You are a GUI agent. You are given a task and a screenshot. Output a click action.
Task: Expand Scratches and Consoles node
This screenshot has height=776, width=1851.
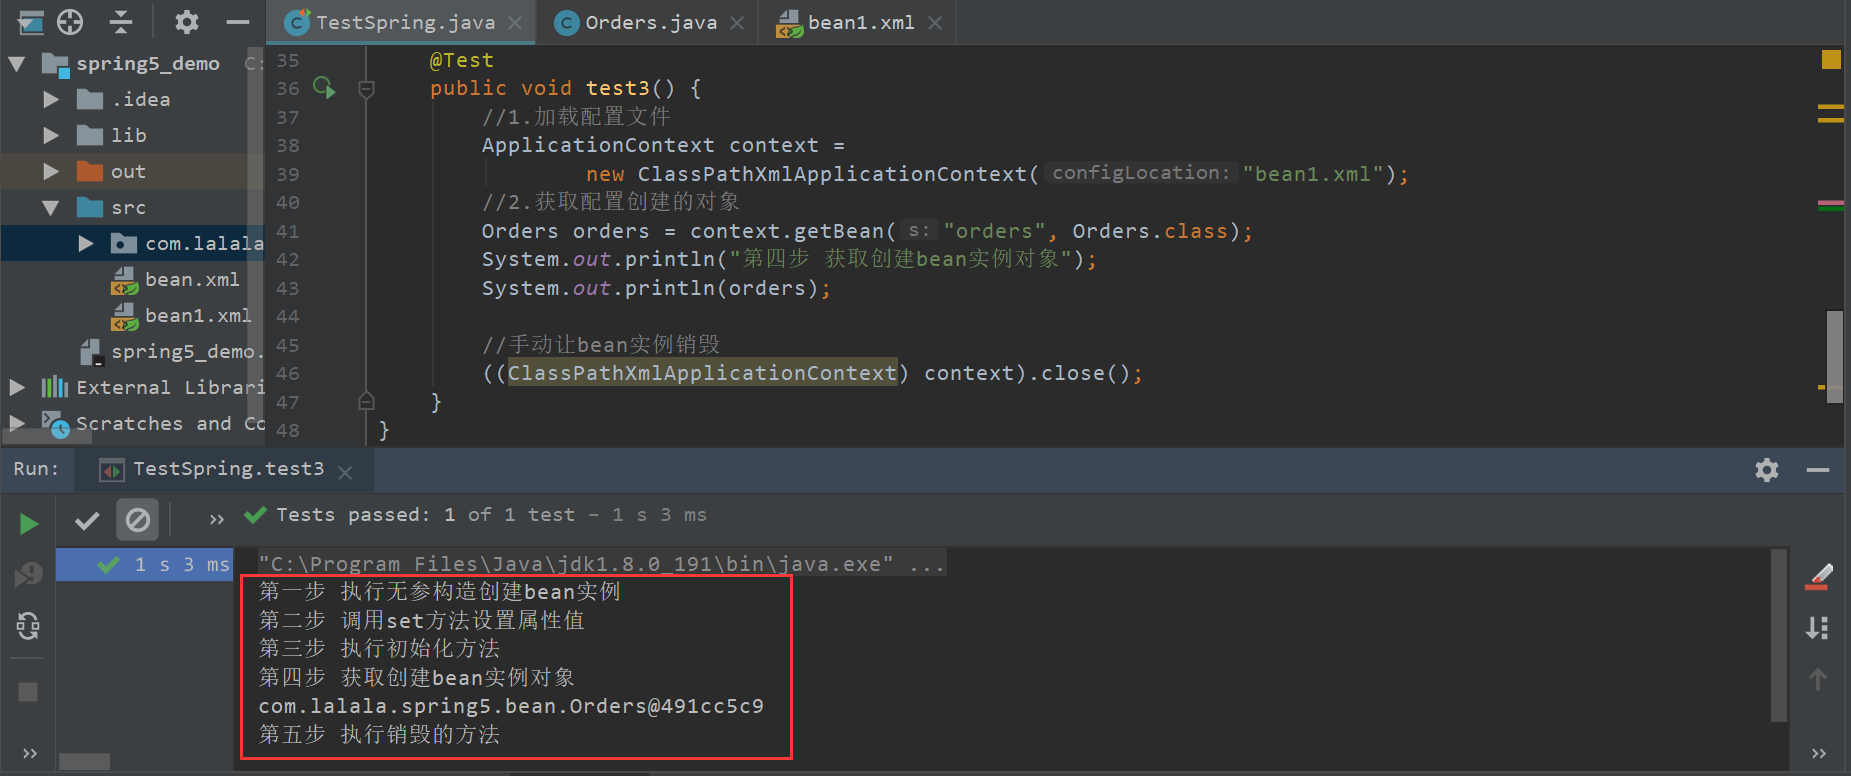[17, 423]
